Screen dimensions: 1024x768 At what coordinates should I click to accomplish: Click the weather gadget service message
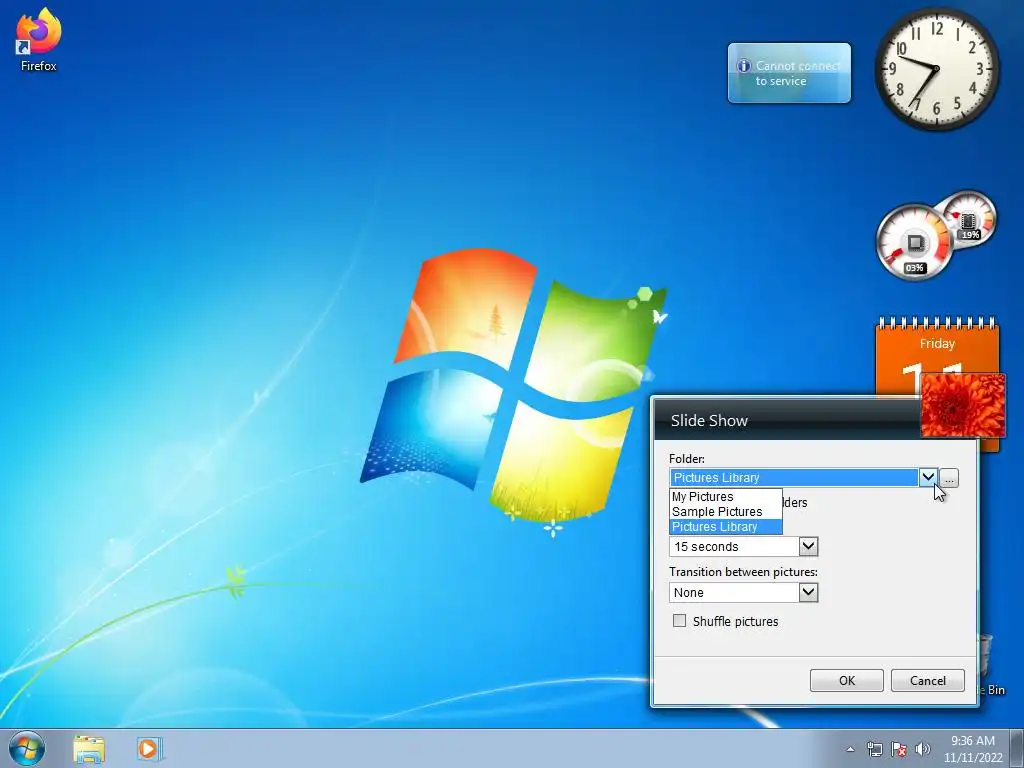[x=789, y=73]
